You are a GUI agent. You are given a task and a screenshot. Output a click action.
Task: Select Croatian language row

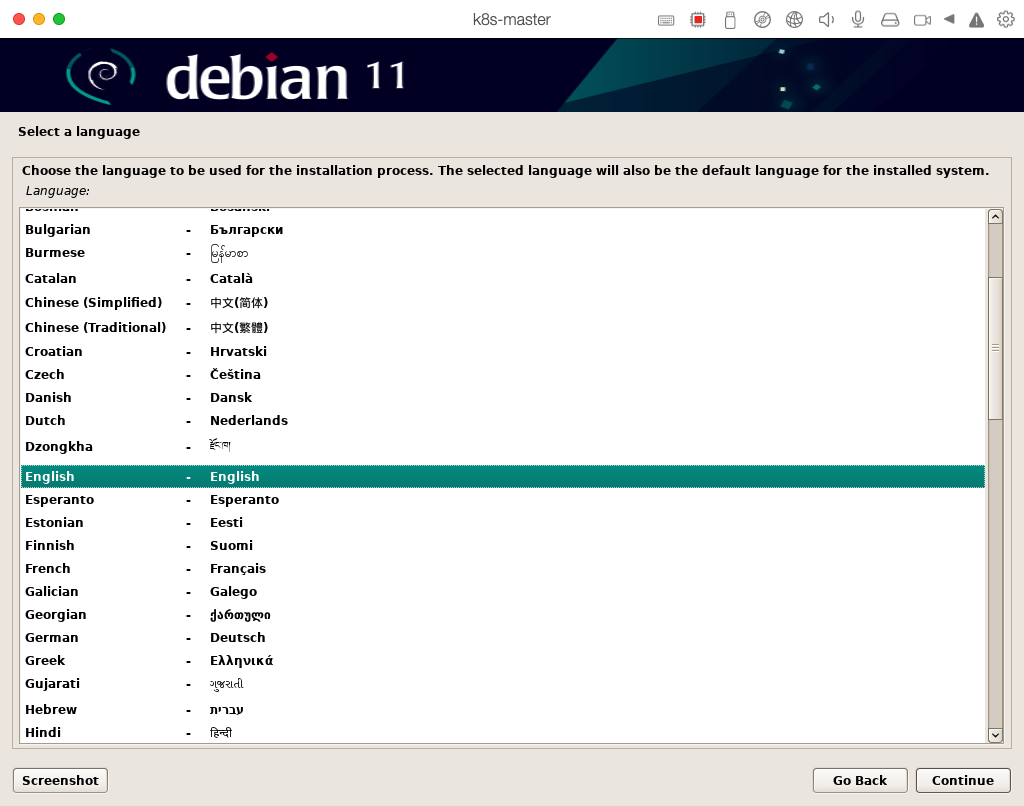502,352
